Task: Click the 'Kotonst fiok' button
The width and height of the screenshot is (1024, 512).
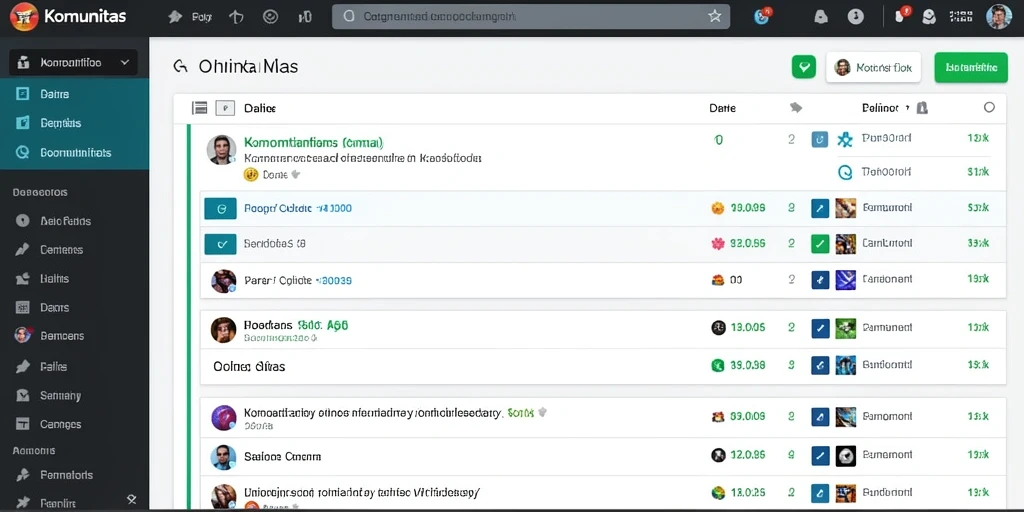Action: point(873,67)
